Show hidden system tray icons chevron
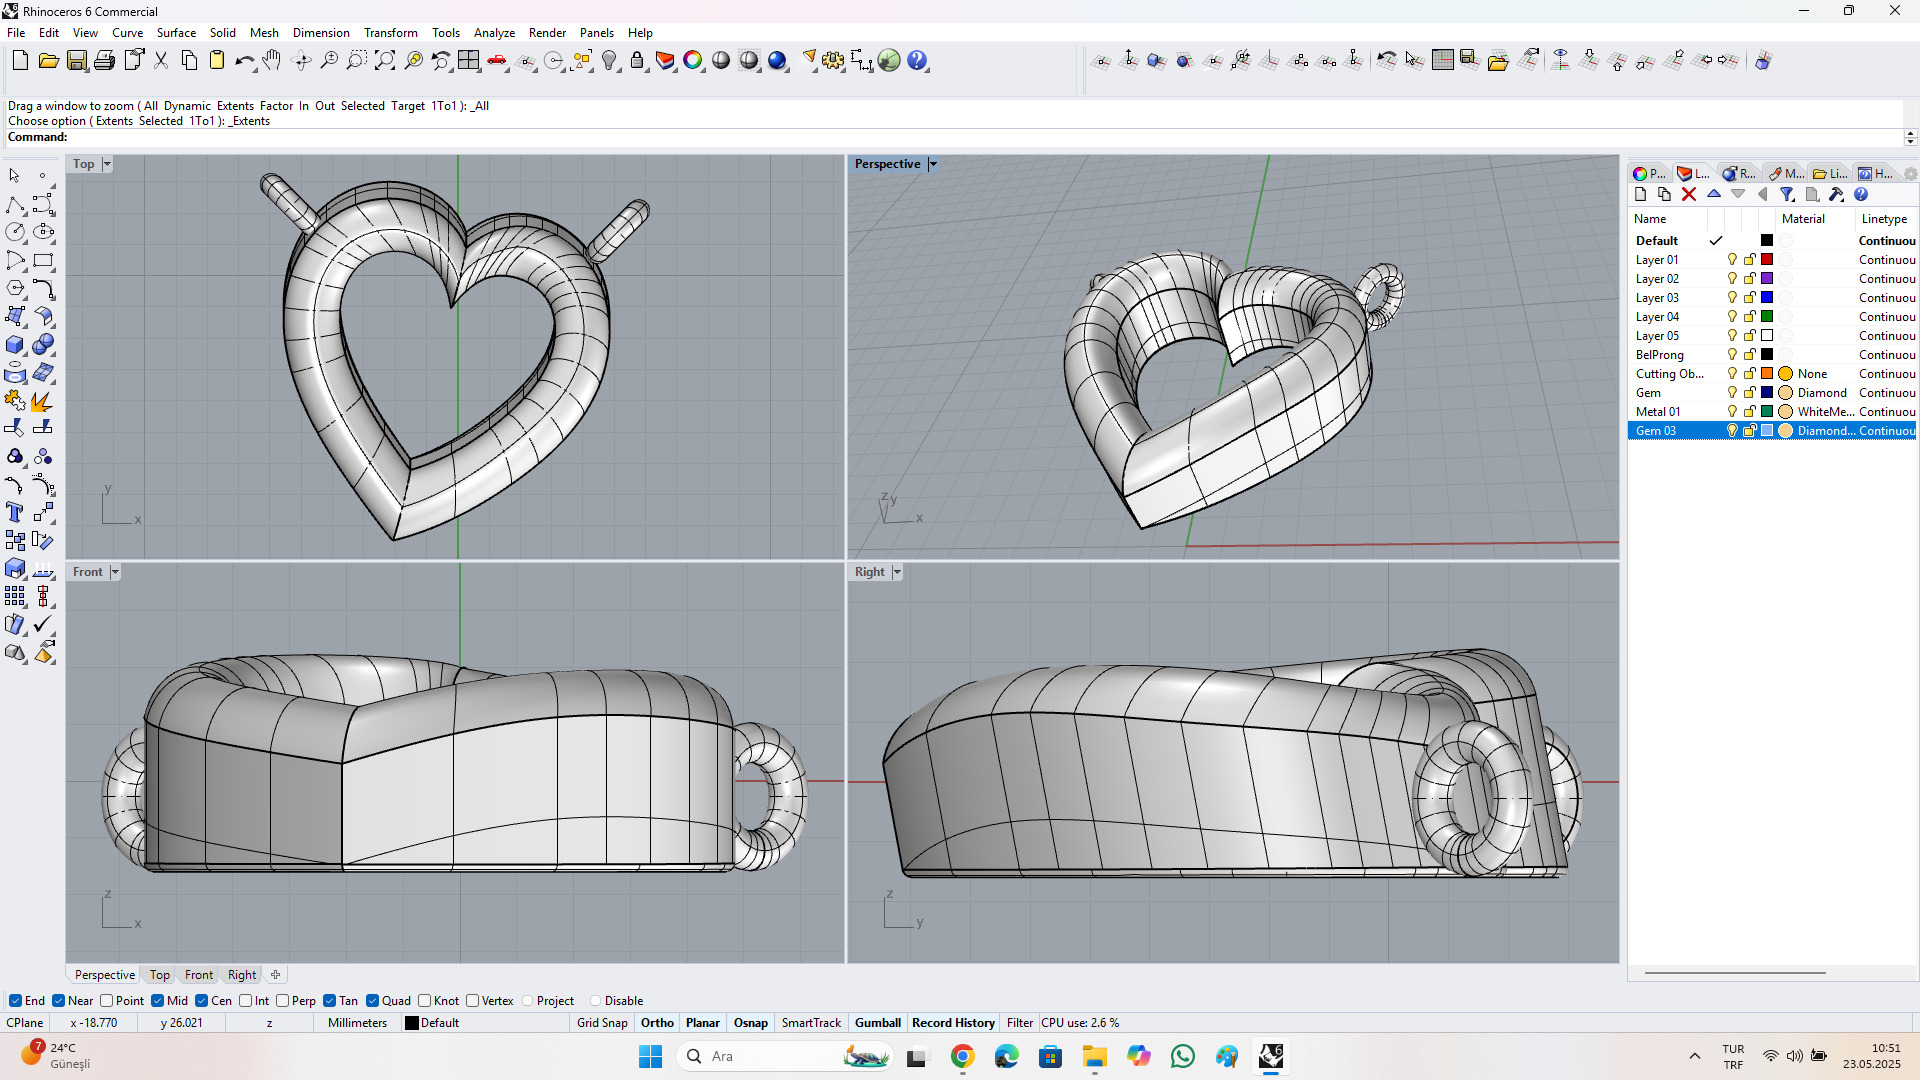1920x1080 pixels. pos(1694,1056)
